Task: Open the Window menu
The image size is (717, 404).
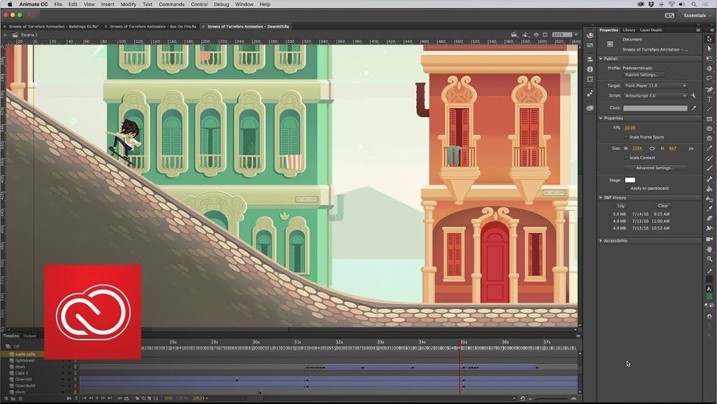Action: pos(244,4)
